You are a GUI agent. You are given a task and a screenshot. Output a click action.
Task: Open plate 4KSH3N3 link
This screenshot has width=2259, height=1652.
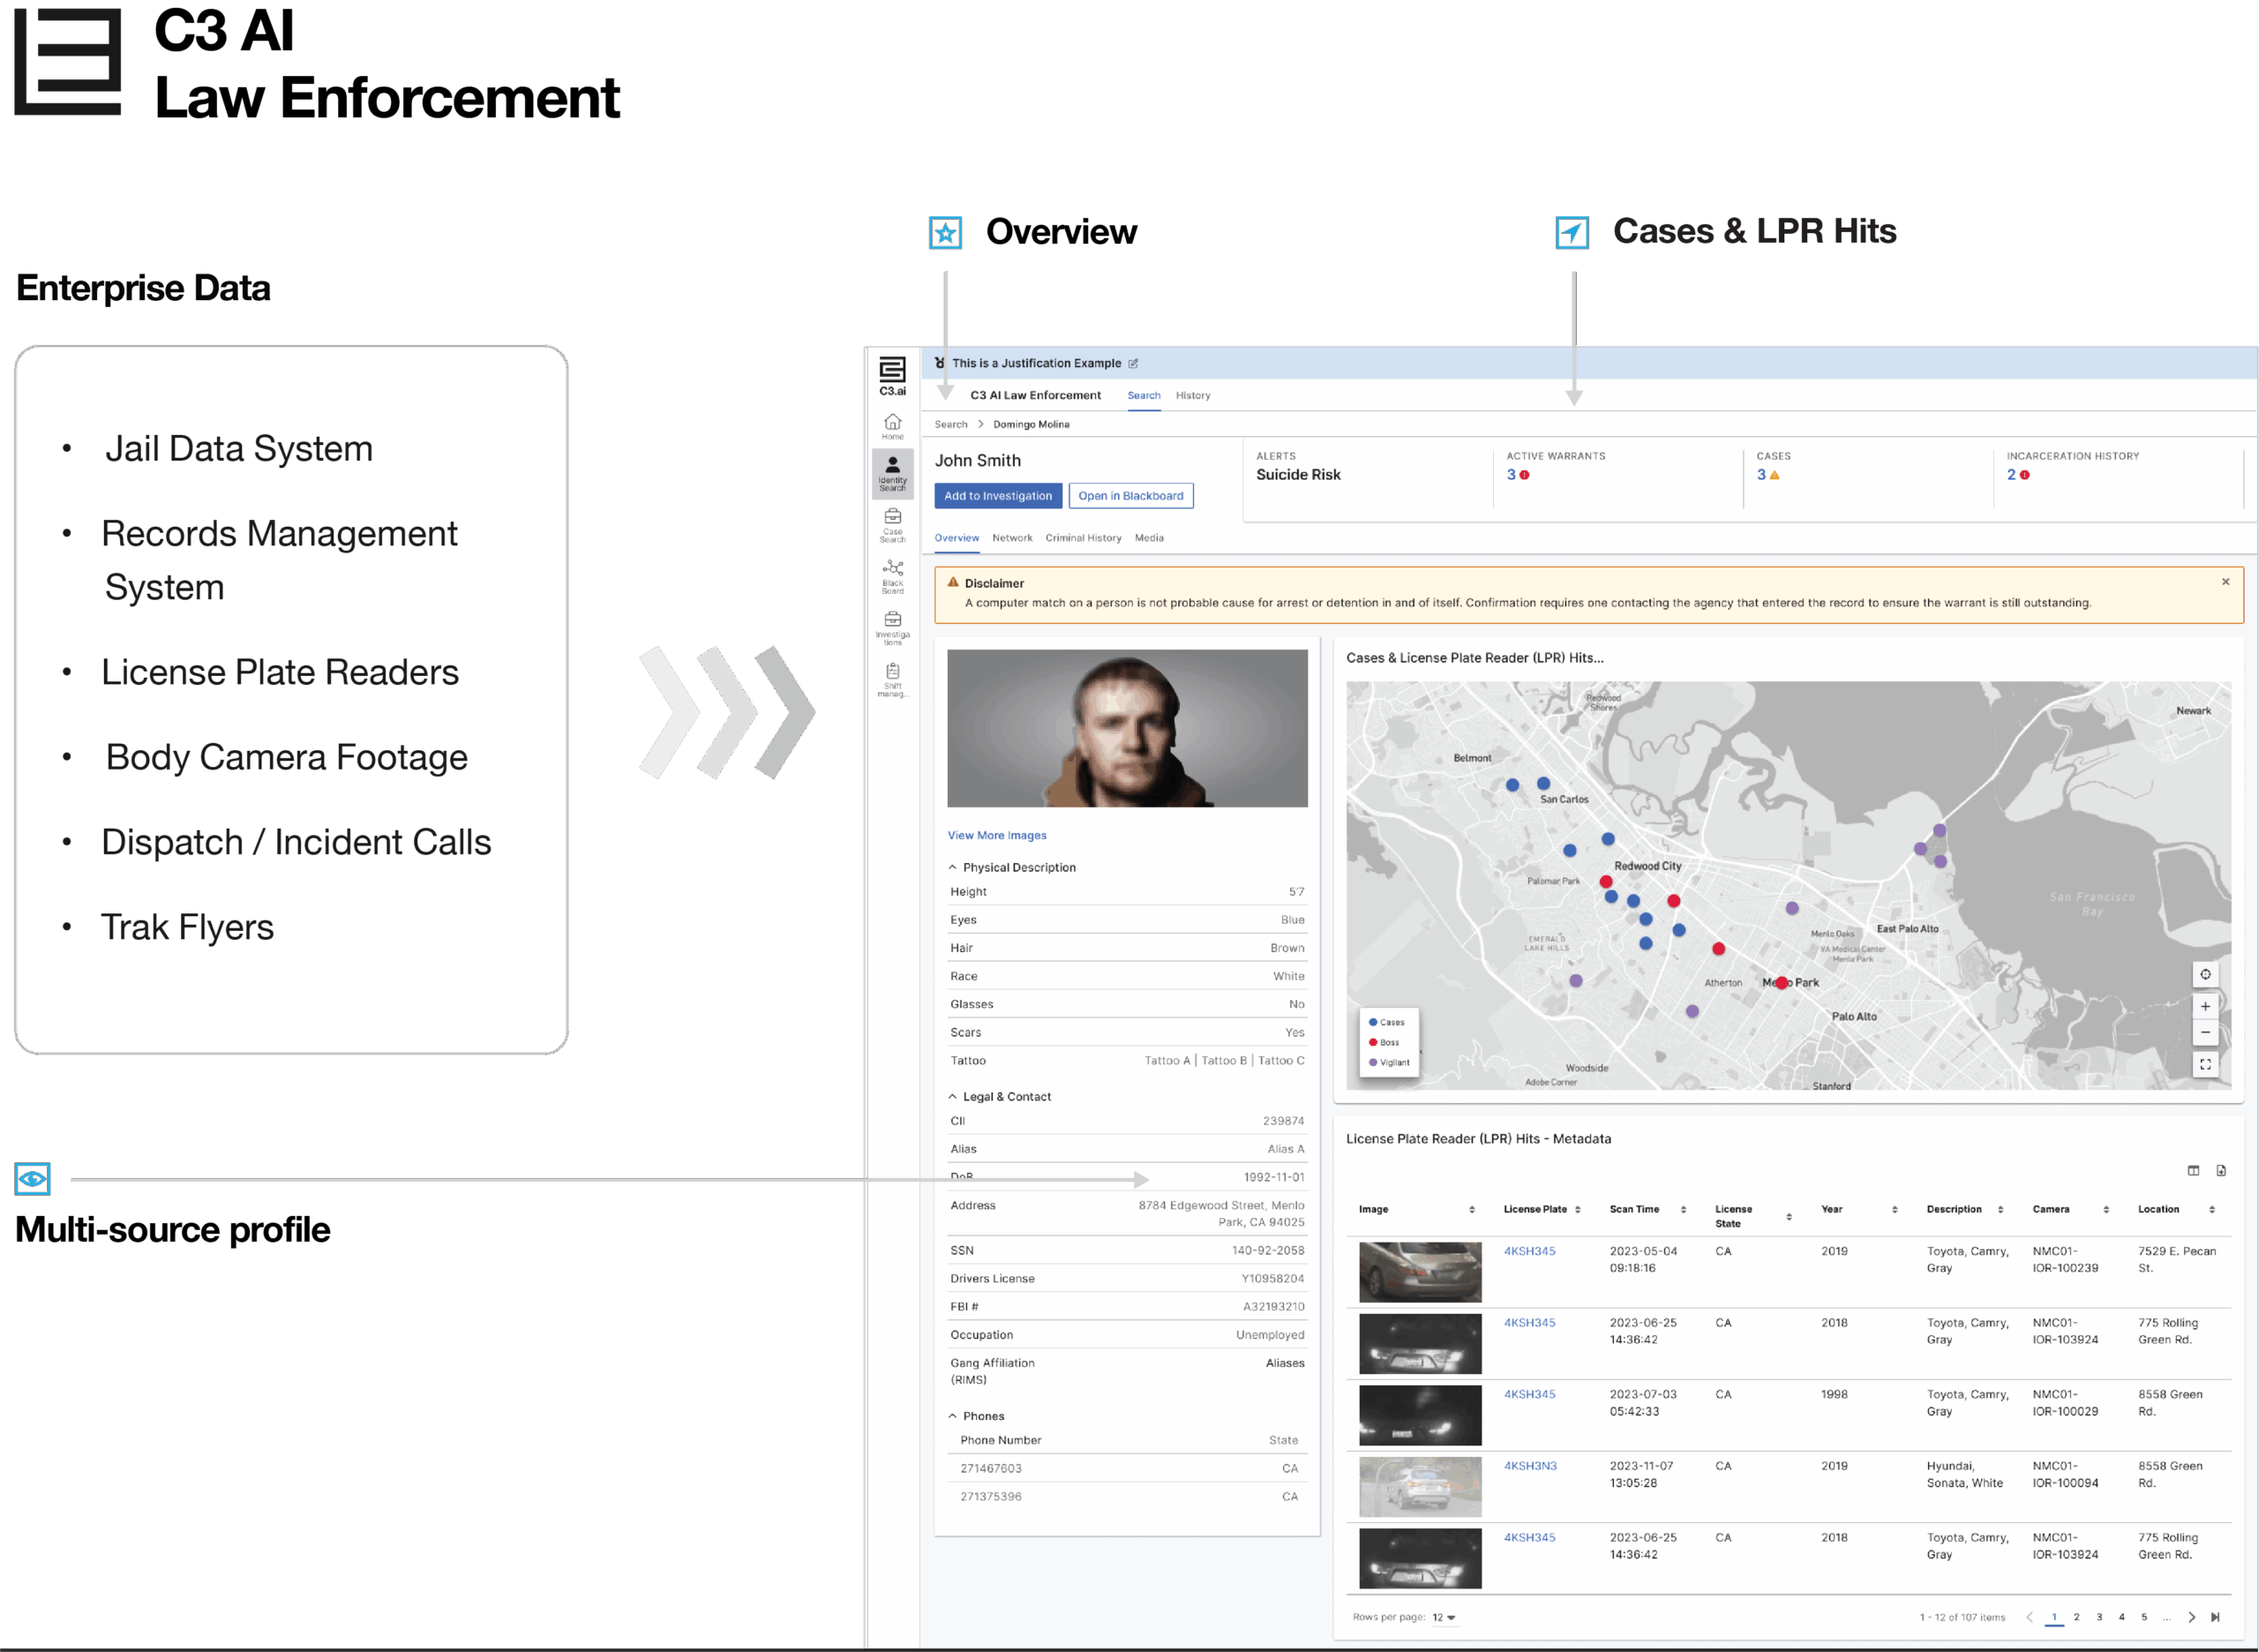coord(1530,1467)
